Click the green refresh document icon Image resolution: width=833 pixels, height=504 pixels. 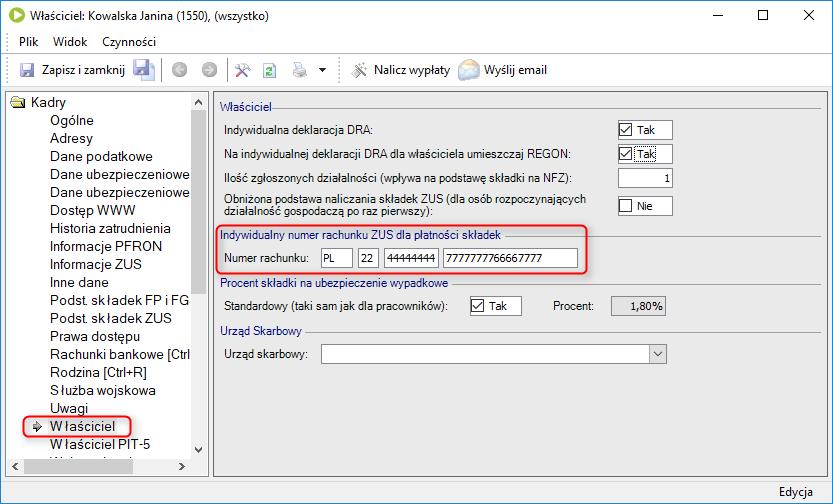(x=270, y=70)
